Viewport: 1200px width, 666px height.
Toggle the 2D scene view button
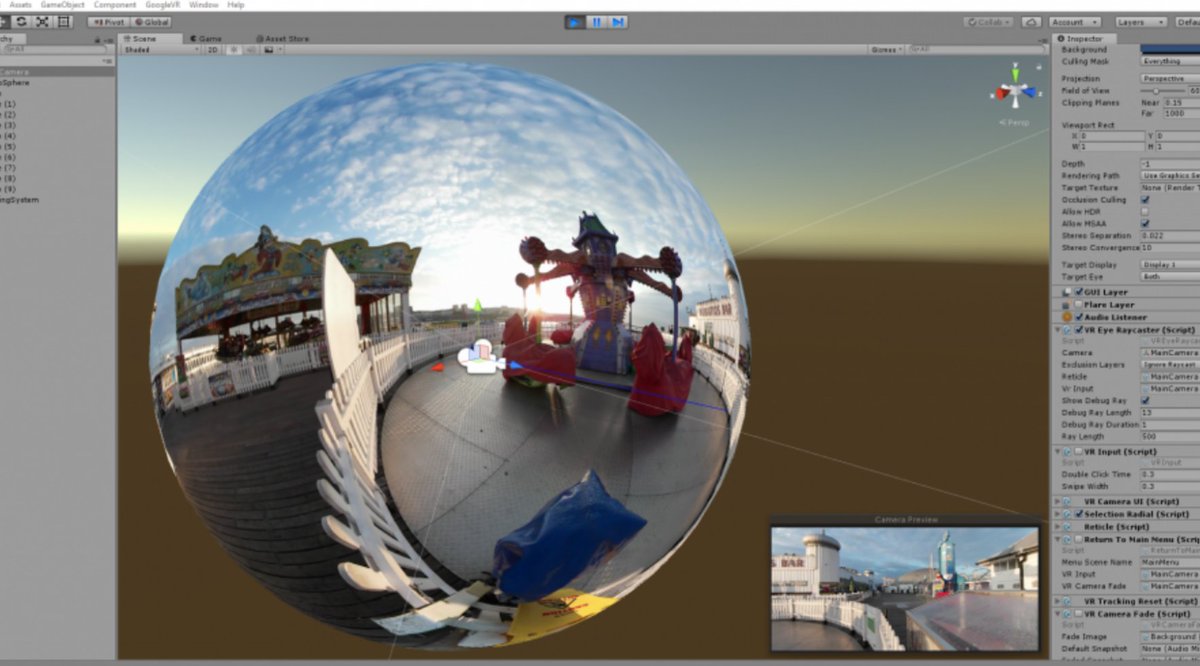(x=212, y=49)
